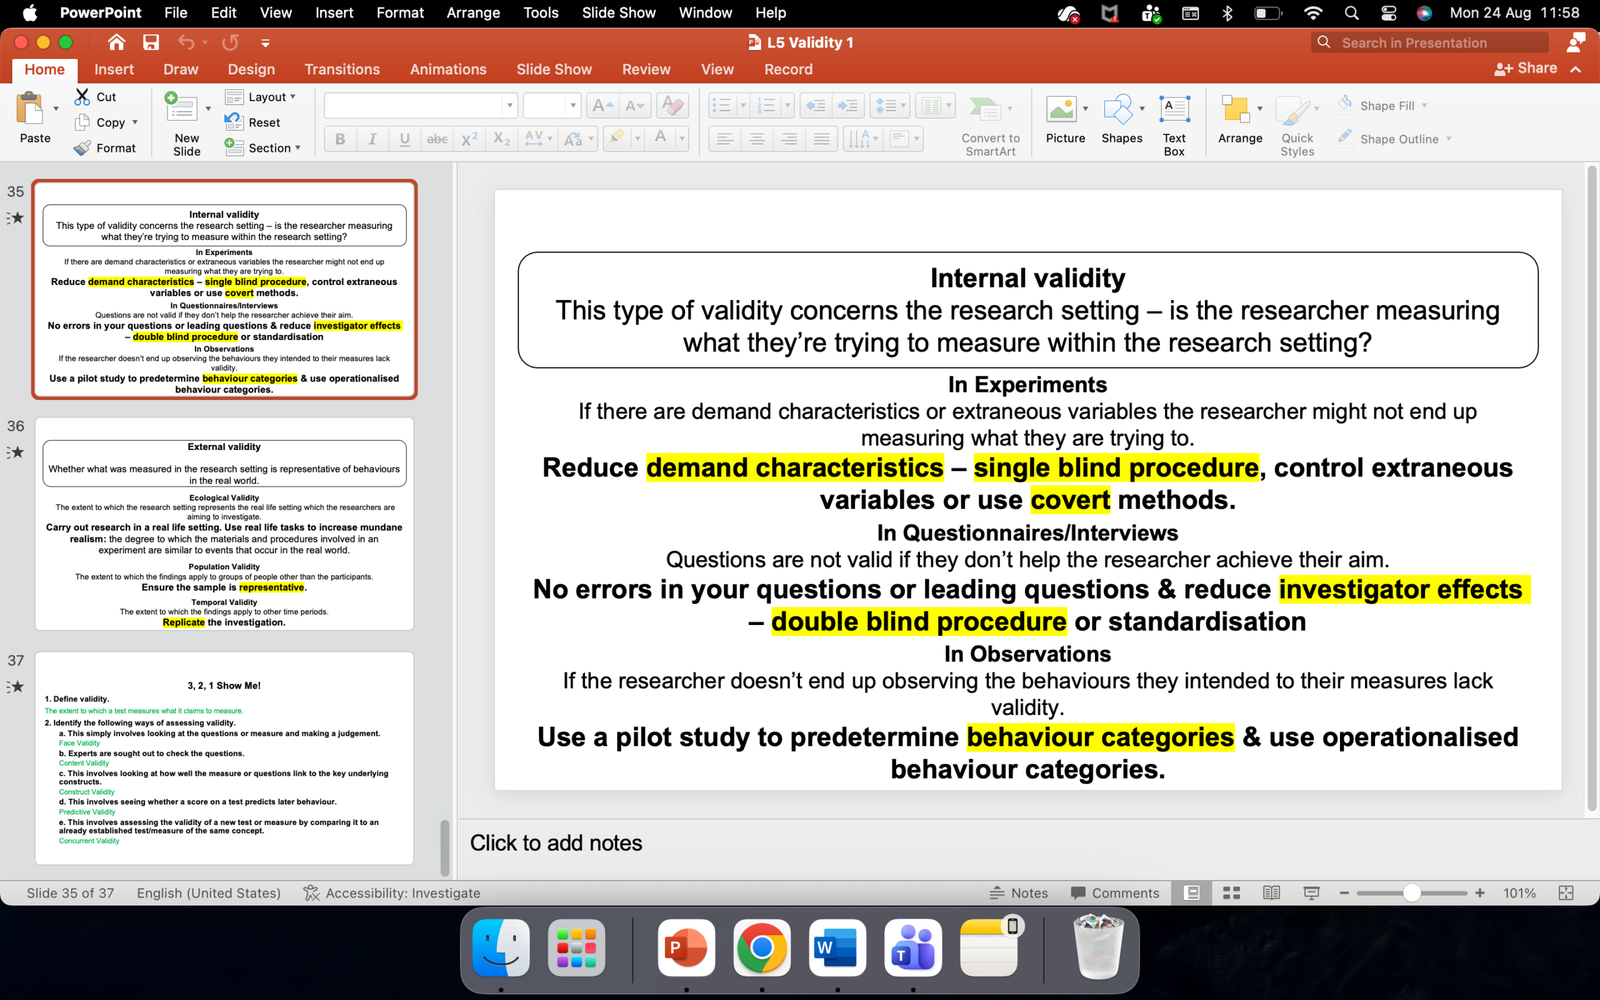This screenshot has height=1000, width=1600.
Task: Open the font size combo box
Action: [551, 106]
